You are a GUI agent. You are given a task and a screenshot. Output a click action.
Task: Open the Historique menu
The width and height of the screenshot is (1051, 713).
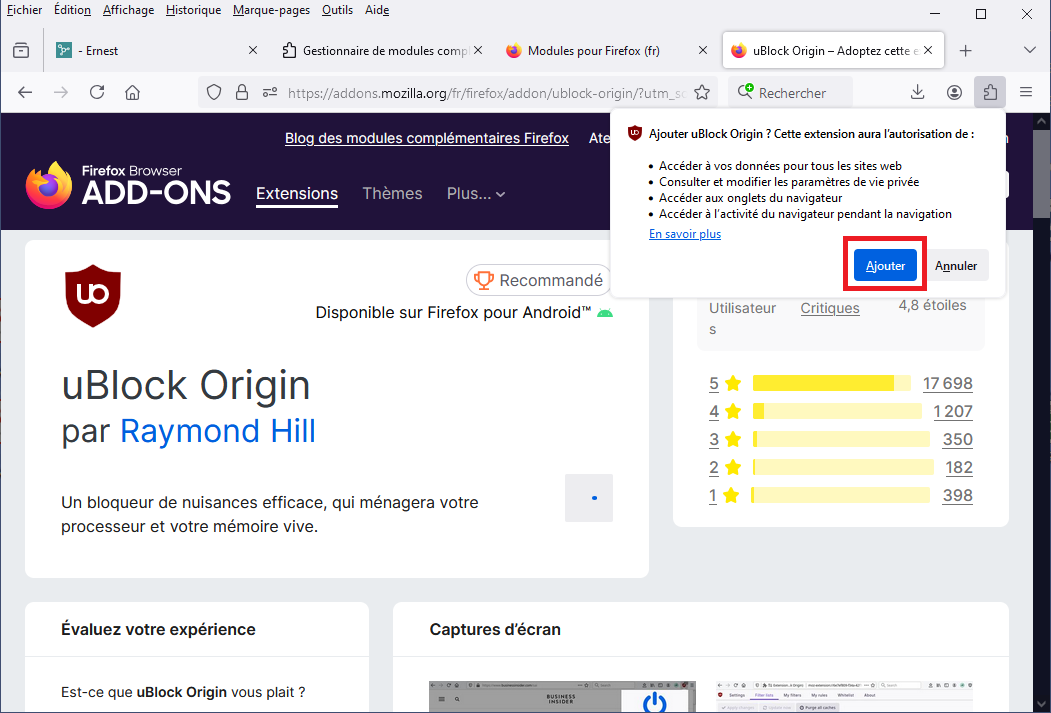tap(193, 10)
